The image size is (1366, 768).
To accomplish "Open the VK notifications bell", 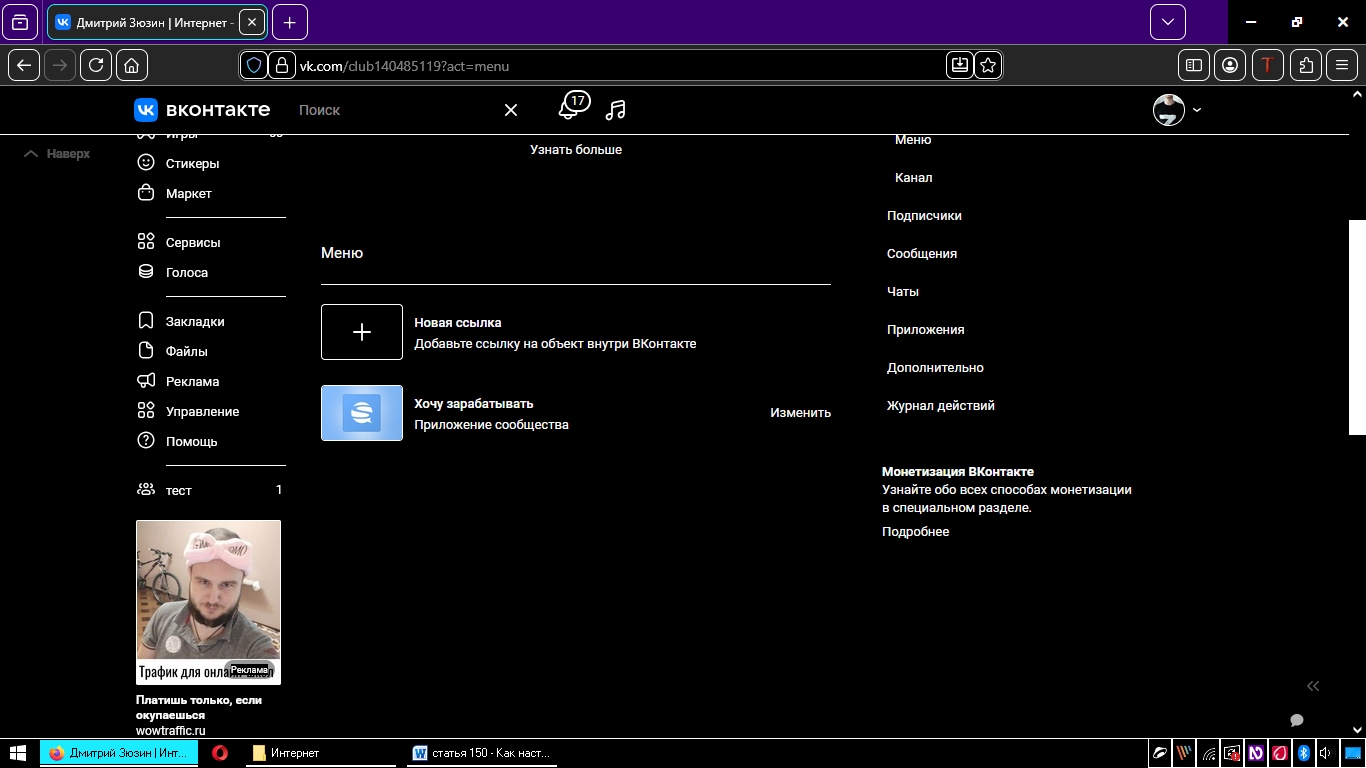I will pyautogui.click(x=568, y=110).
